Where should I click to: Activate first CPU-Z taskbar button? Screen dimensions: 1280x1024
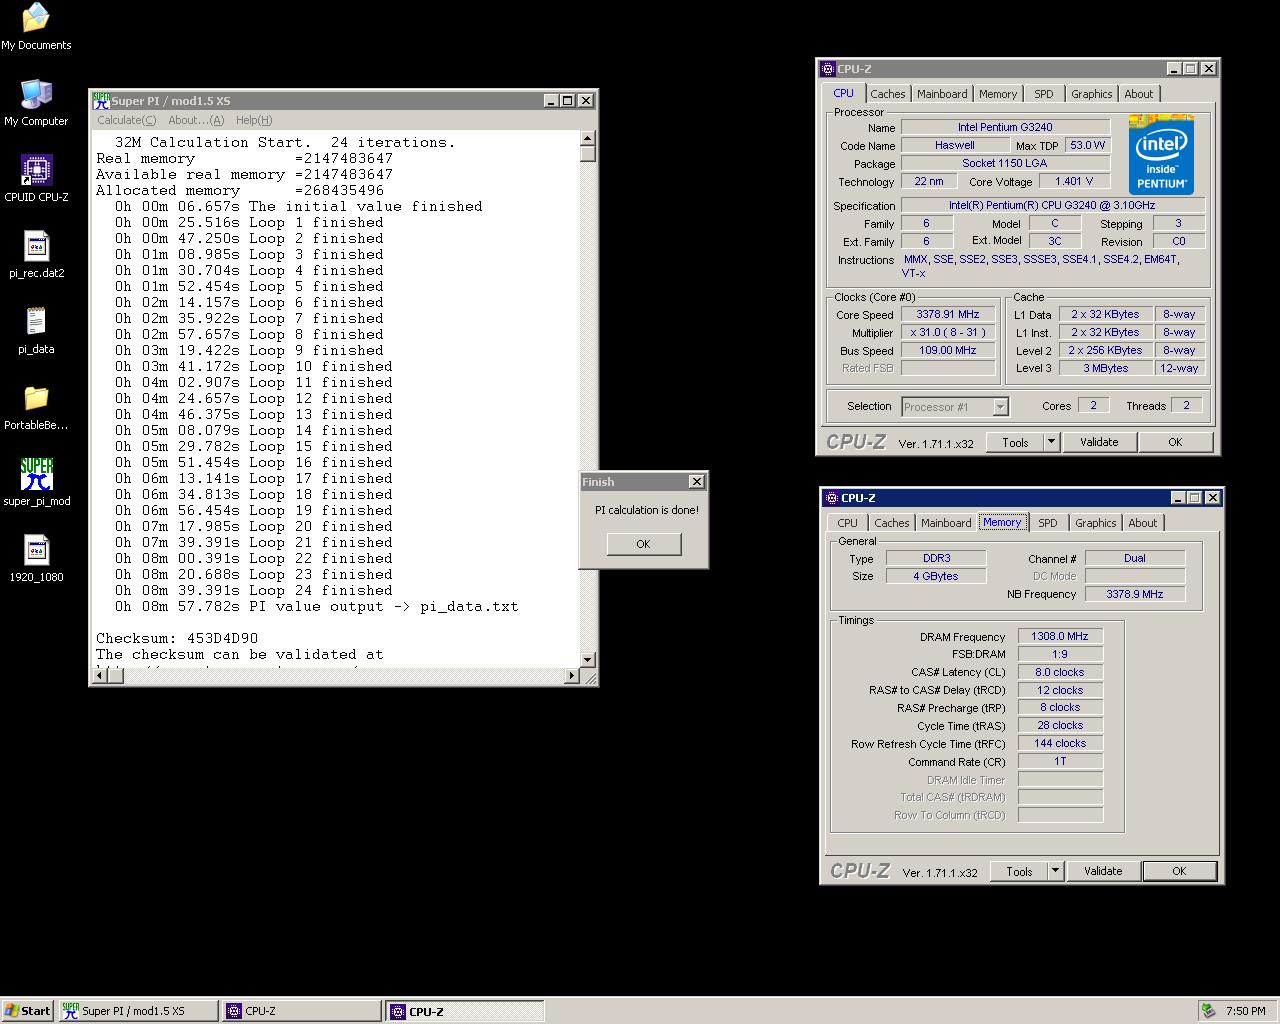(x=301, y=1011)
